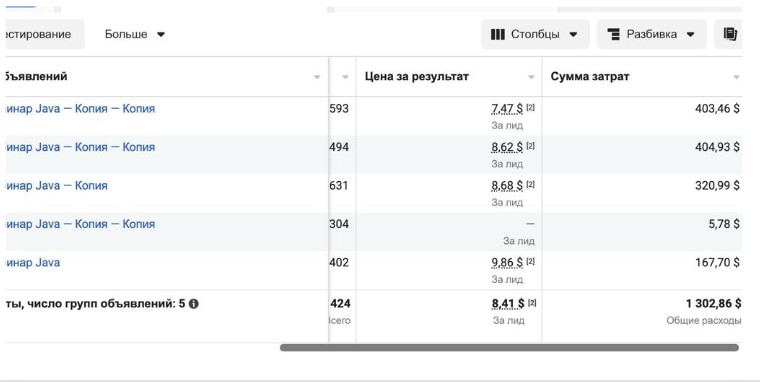Open arrow menu of Цена за результат column
This screenshot has width=760, height=382.
pos(531,77)
